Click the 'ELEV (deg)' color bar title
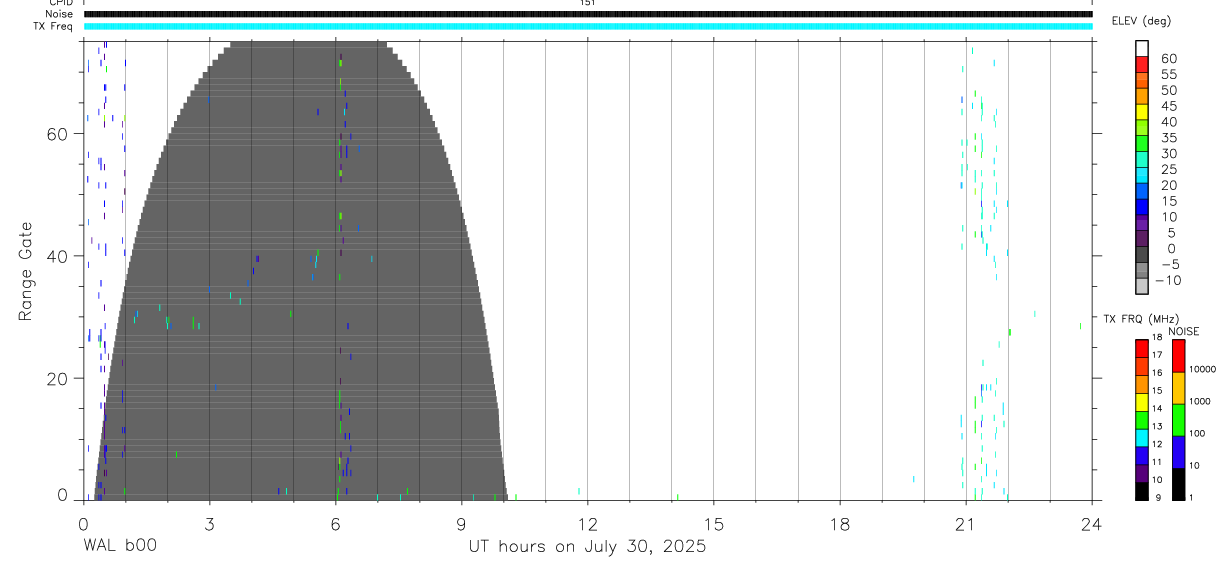The width and height of the screenshot is (1228, 567). click(x=1141, y=21)
